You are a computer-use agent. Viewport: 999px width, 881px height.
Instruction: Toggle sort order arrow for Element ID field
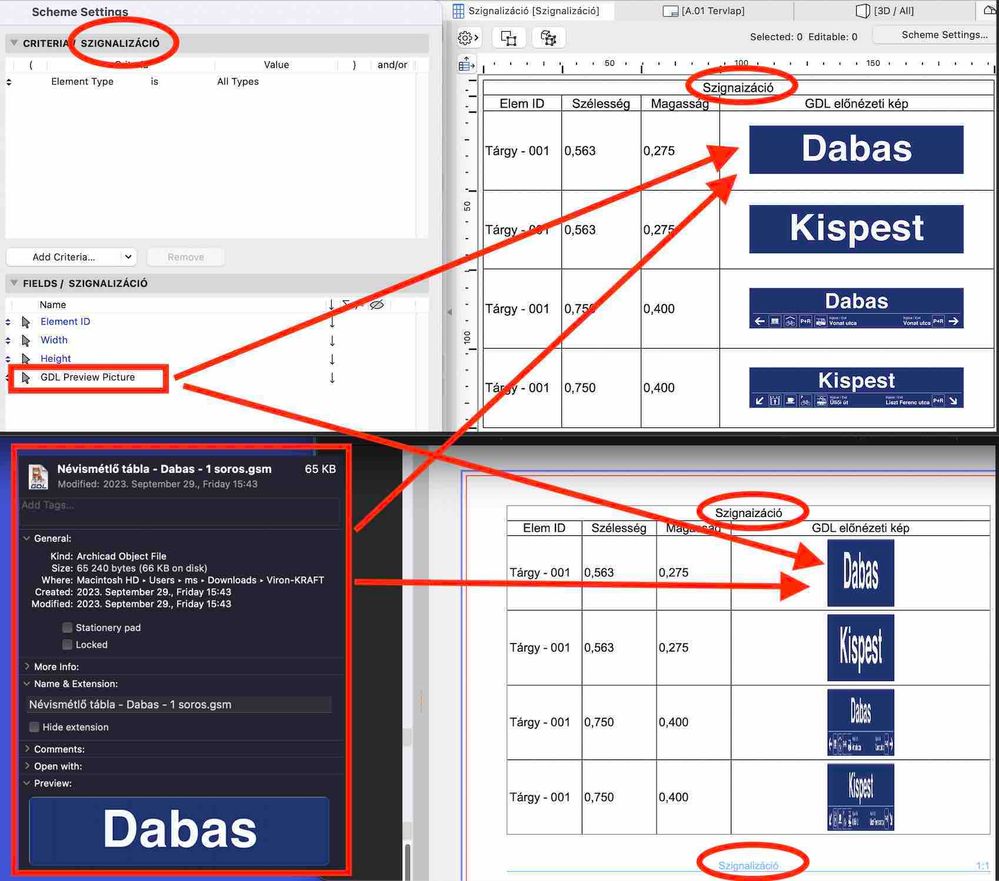[332, 322]
